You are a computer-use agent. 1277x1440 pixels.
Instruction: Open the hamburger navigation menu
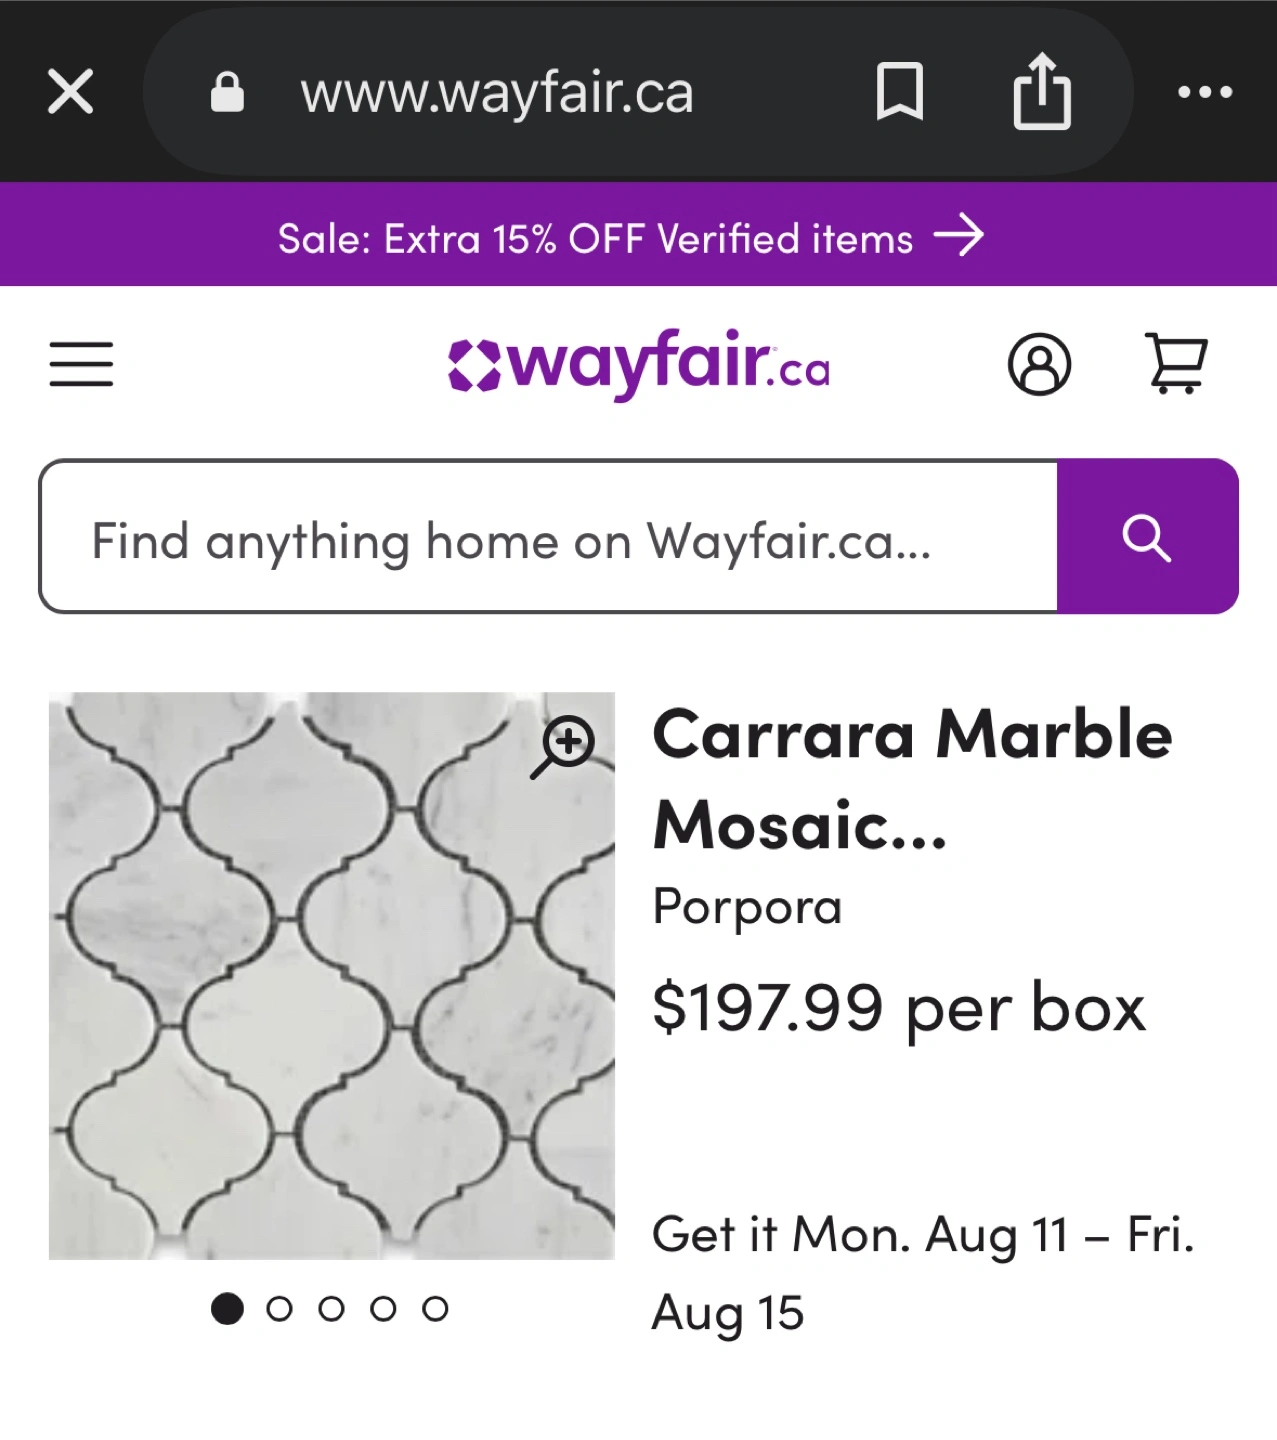tap(81, 364)
